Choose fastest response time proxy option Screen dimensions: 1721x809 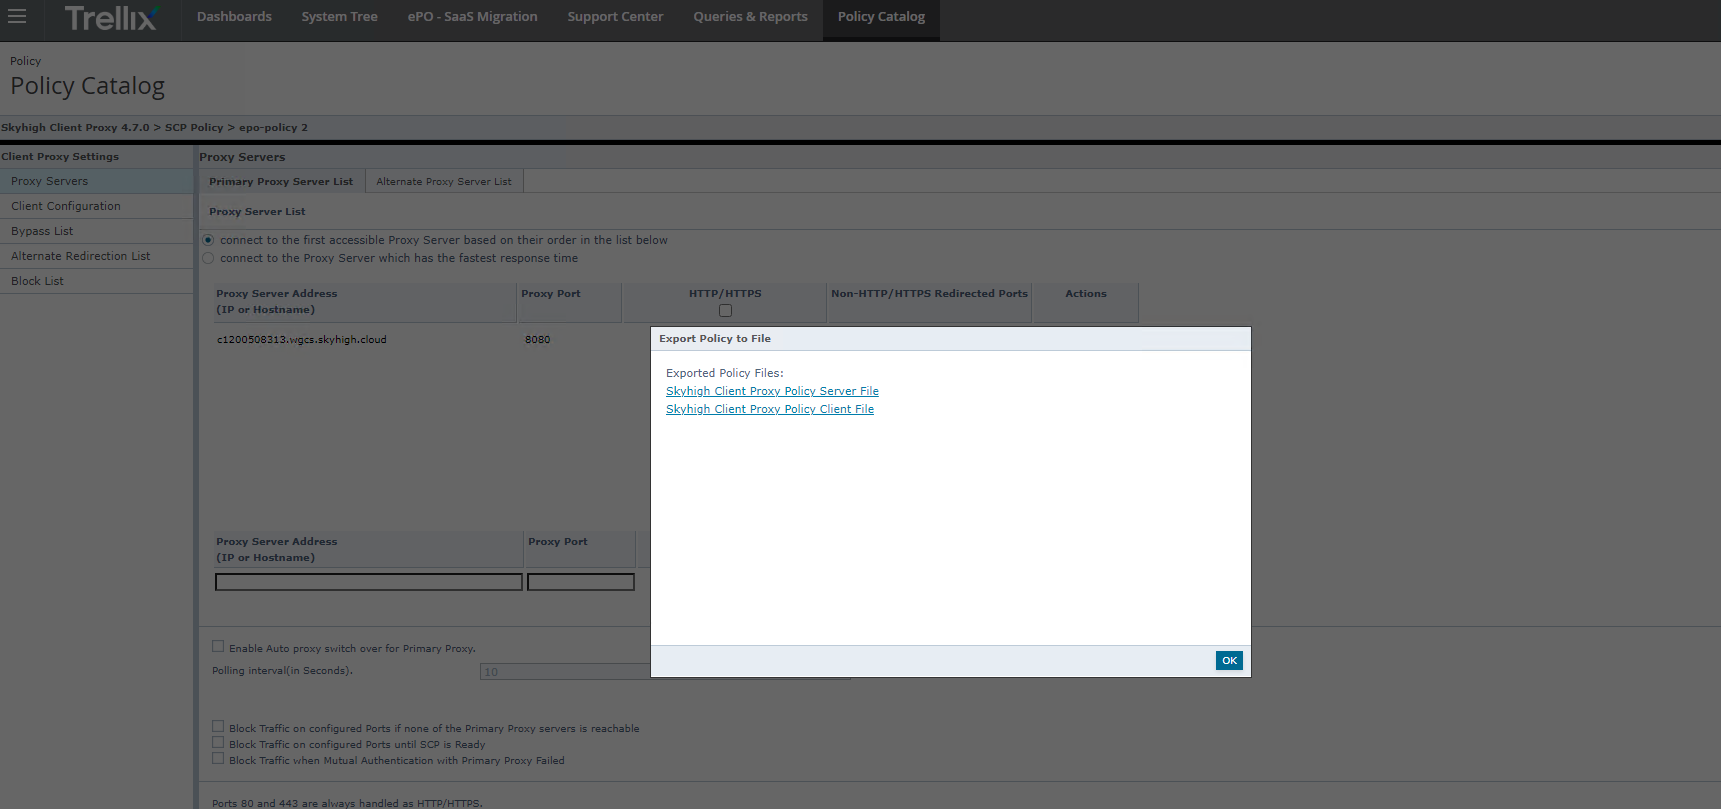pos(208,258)
